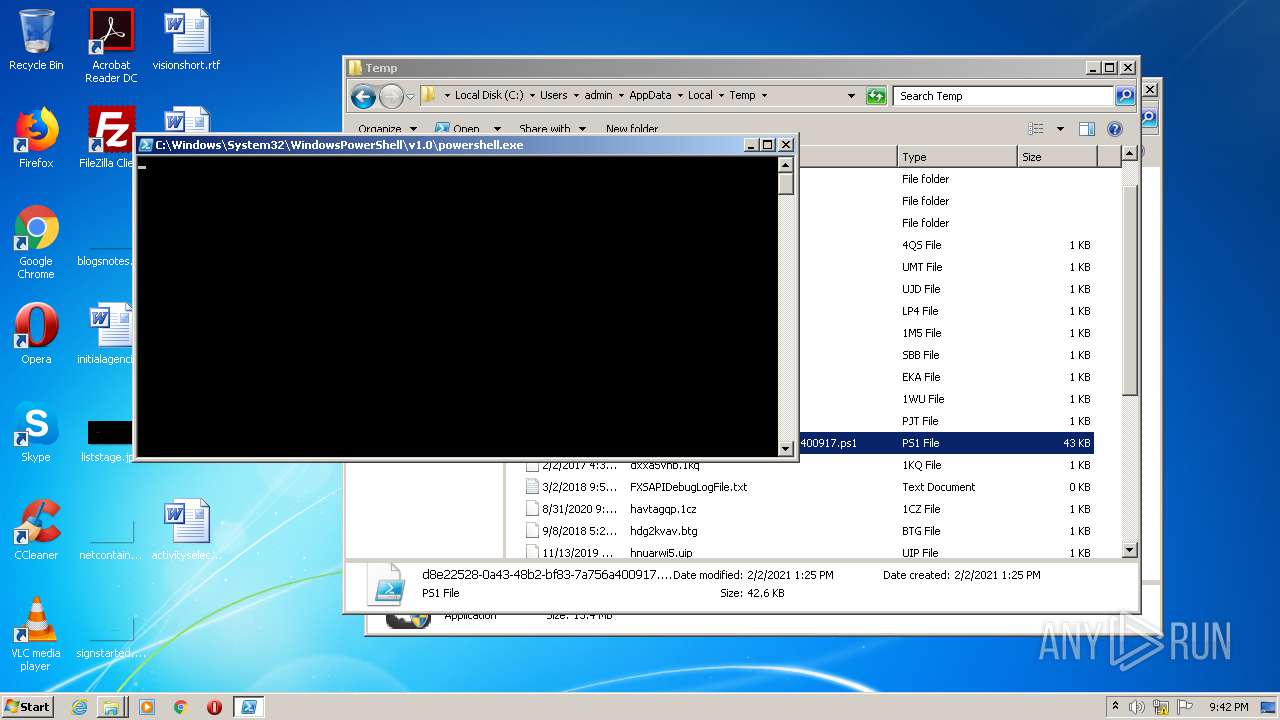Open the Start menu
The width and height of the screenshot is (1280, 720).
coord(27,707)
